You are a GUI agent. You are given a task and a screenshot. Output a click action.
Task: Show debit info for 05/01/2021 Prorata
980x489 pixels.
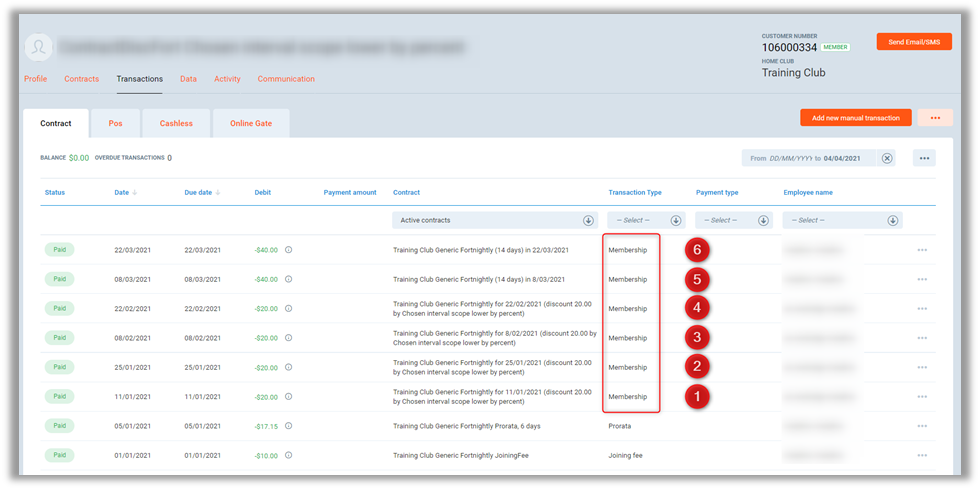click(x=289, y=426)
